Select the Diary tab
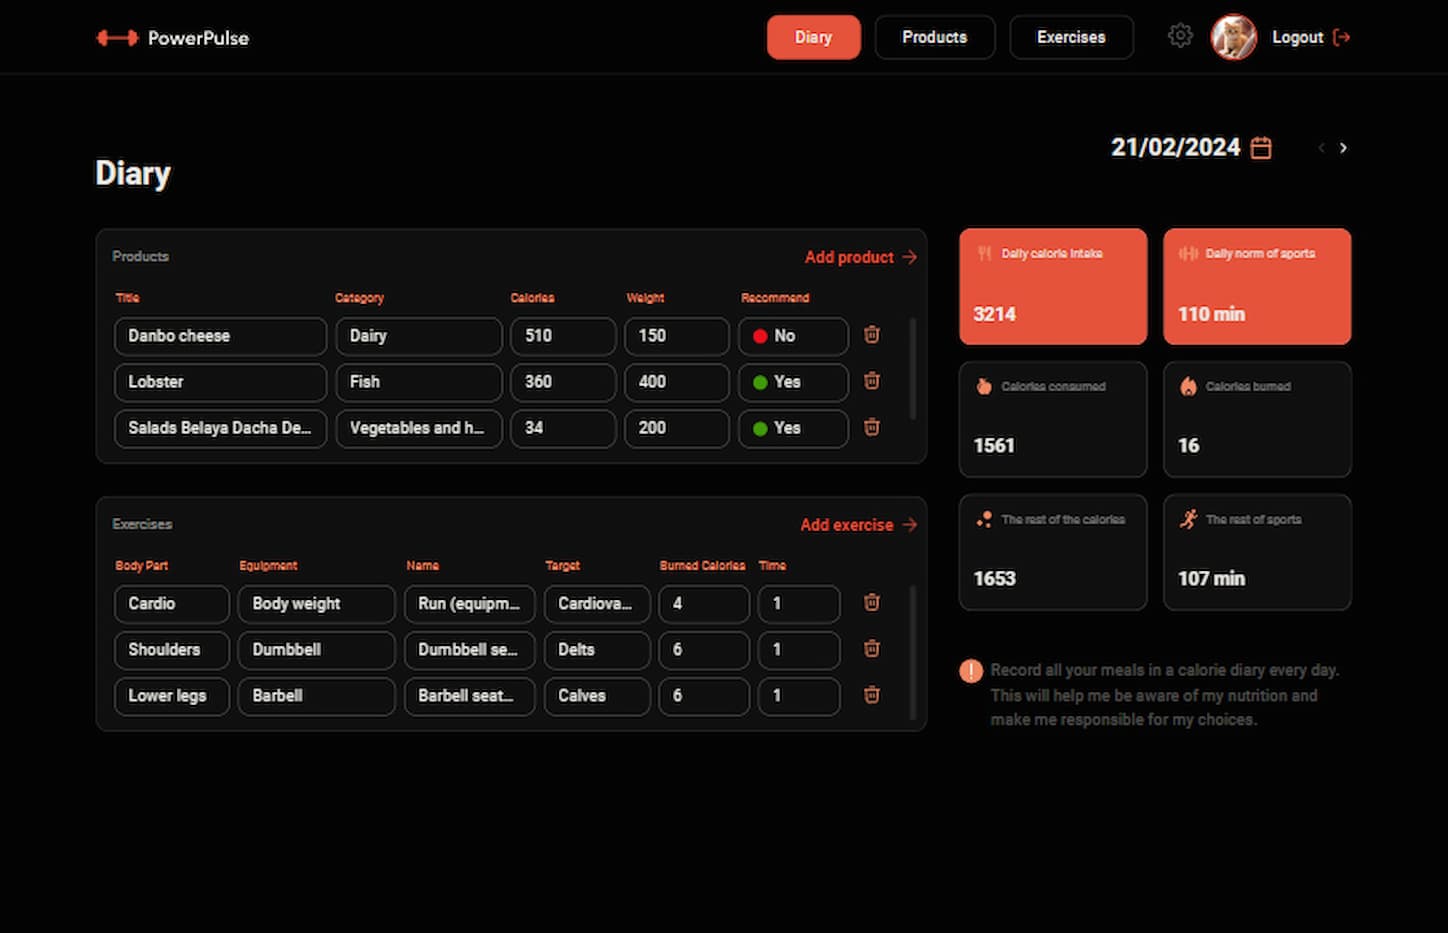Image resolution: width=1448 pixels, height=933 pixels. click(813, 37)
